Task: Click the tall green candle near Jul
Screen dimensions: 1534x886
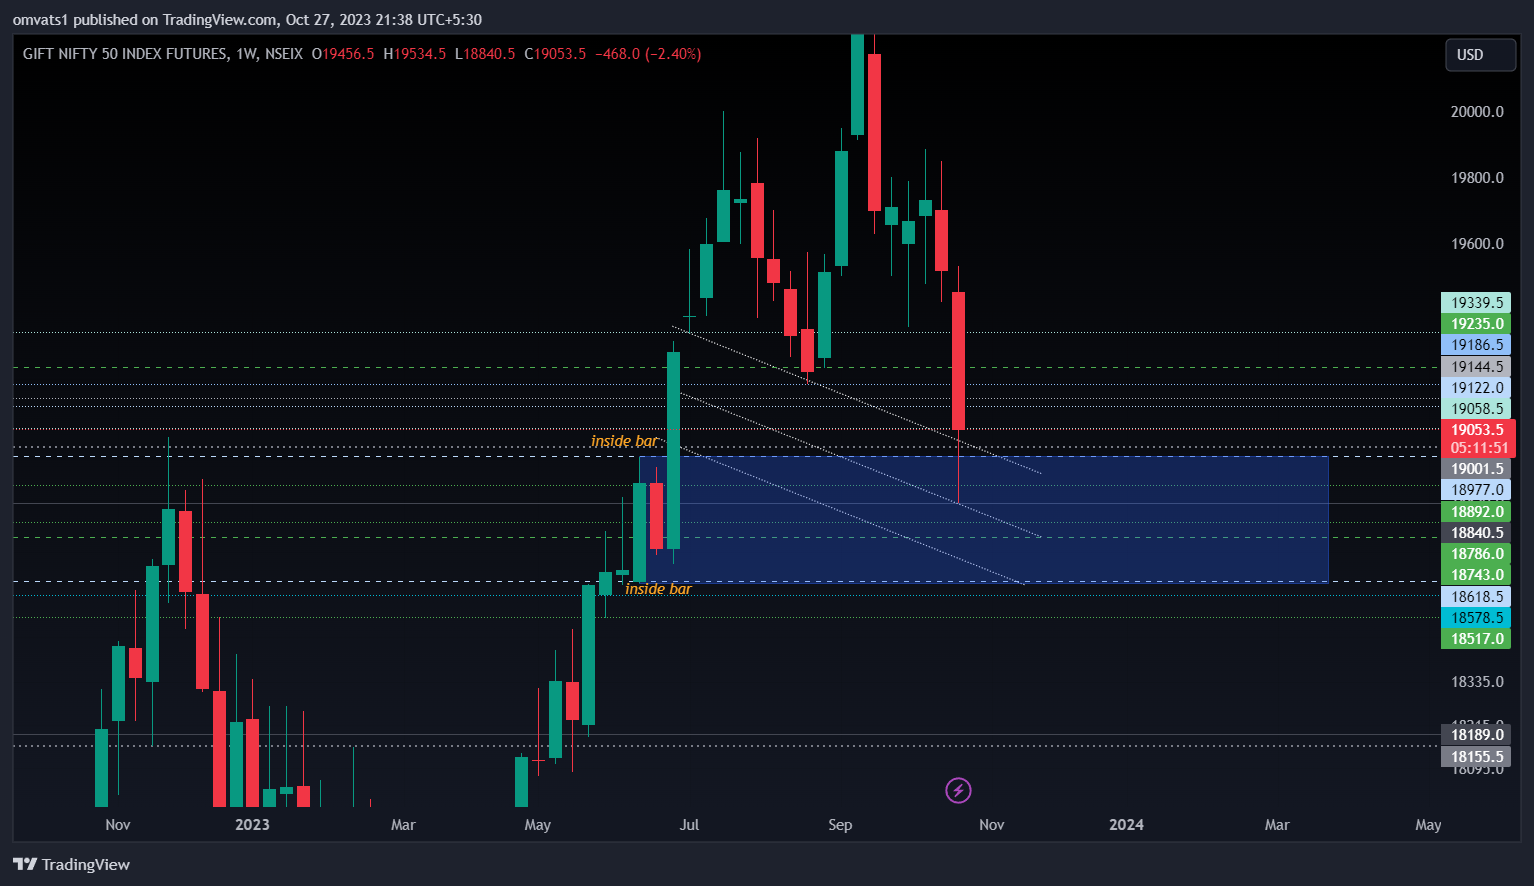Action: 674,450
